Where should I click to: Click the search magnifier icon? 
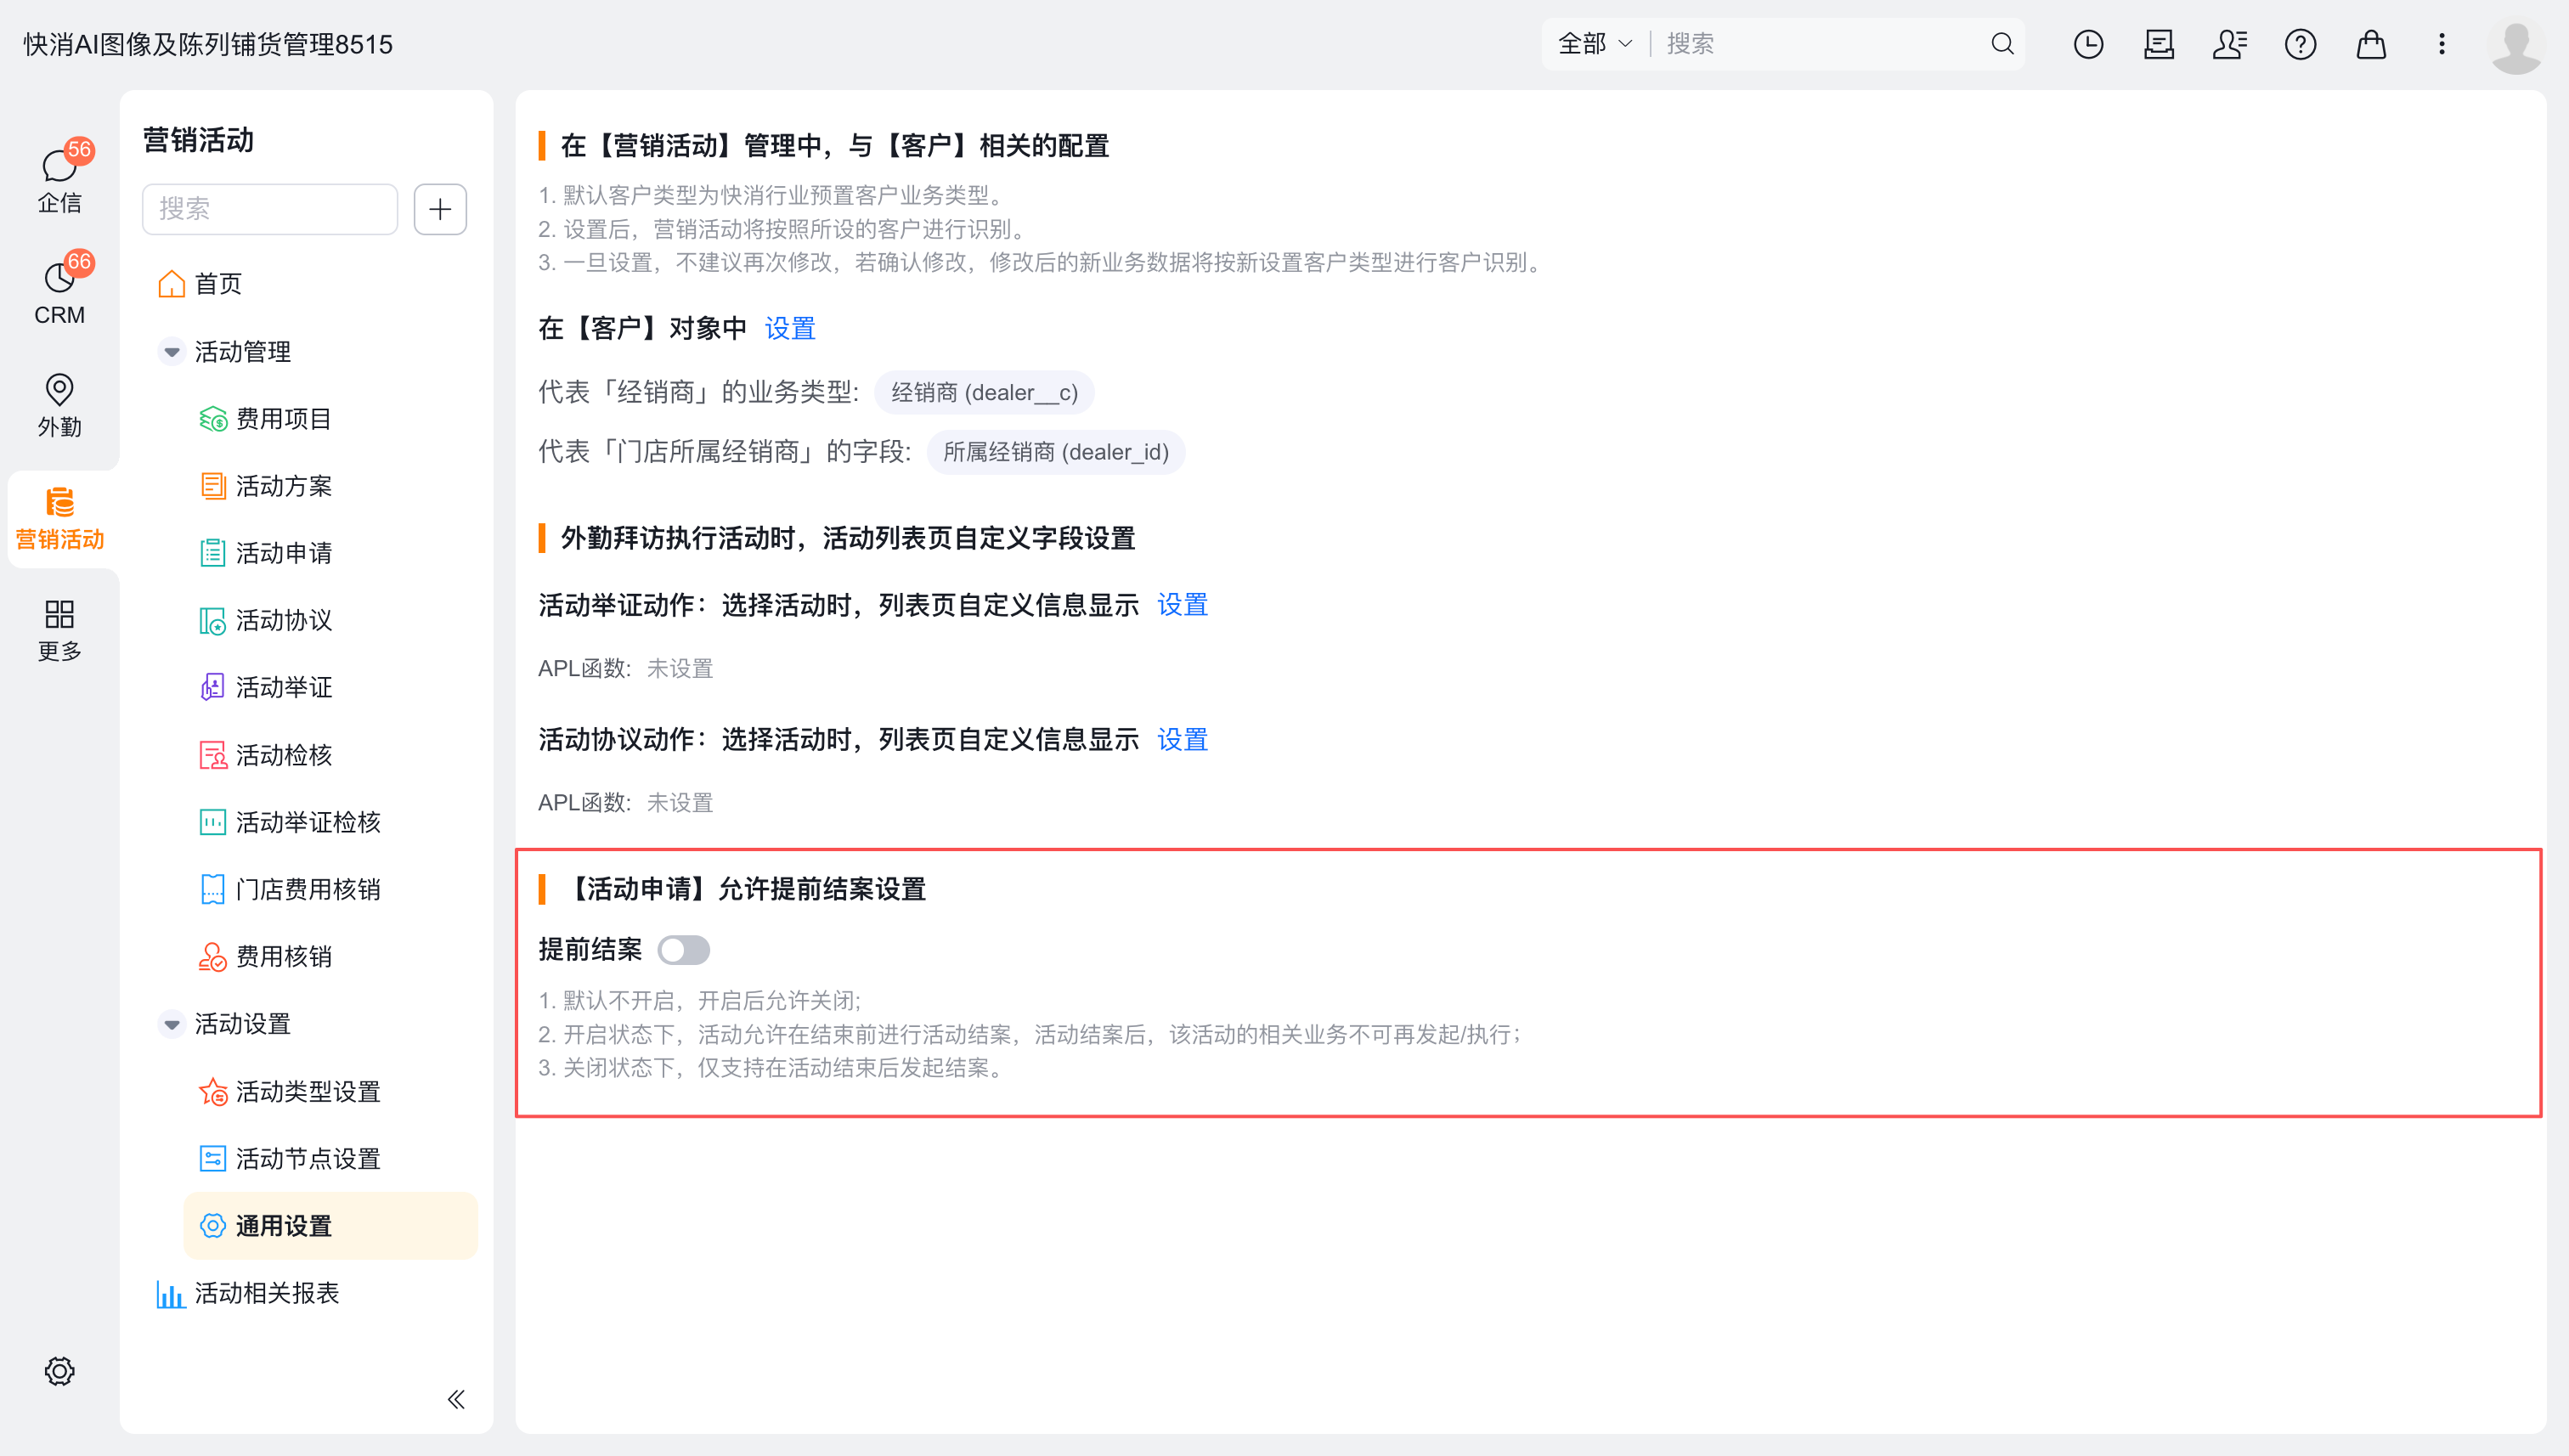click(2002, 44)
